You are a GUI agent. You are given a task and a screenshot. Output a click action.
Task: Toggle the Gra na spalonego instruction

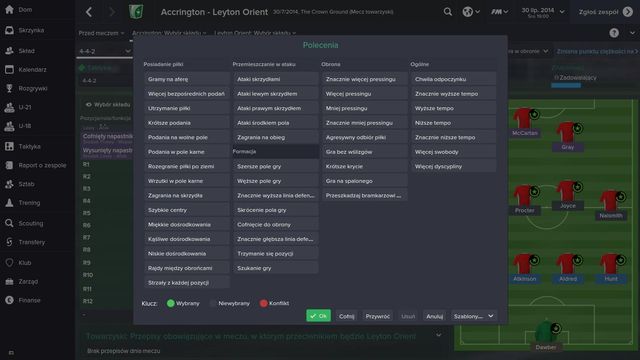coord(365,181)
